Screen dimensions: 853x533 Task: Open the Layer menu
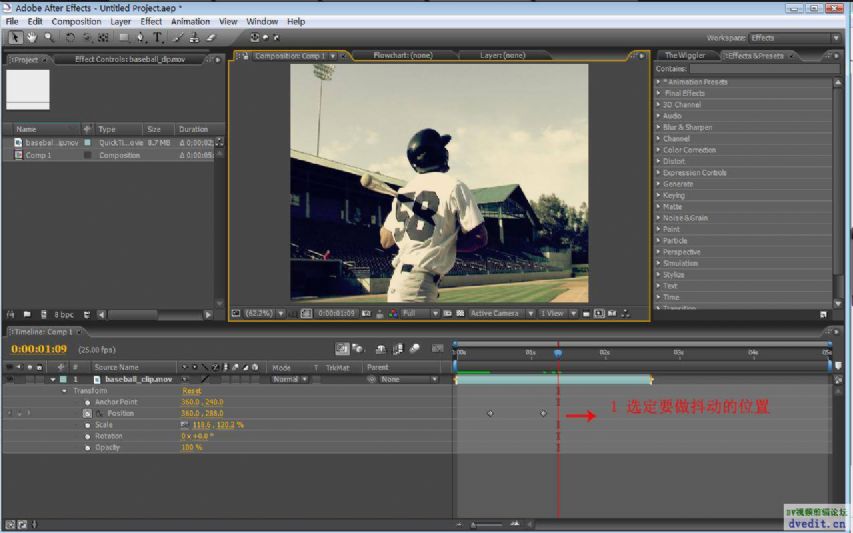(x=120, y=22)
